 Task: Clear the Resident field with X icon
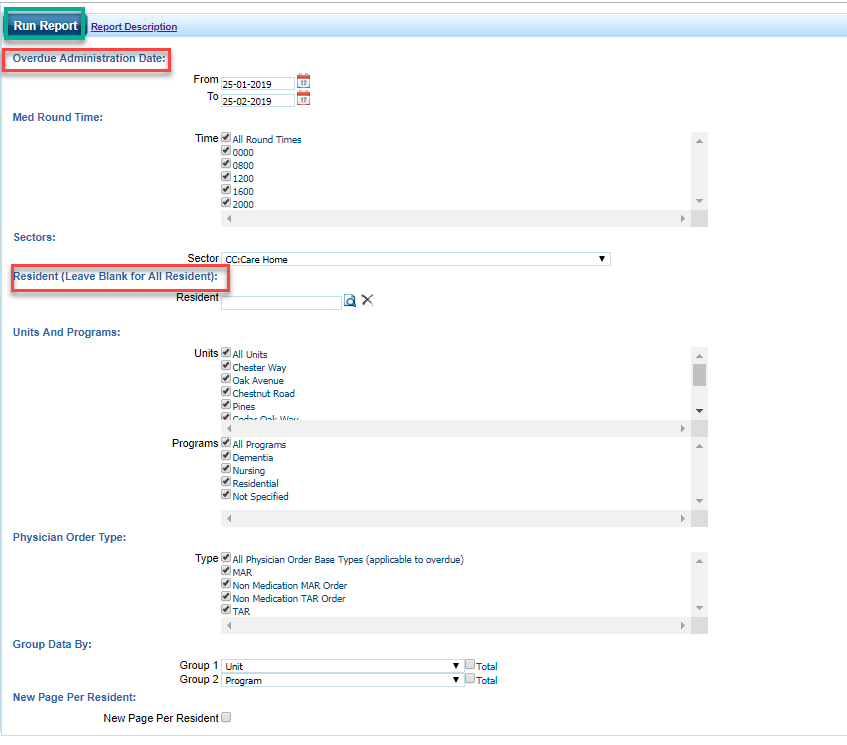coord(367,300)
